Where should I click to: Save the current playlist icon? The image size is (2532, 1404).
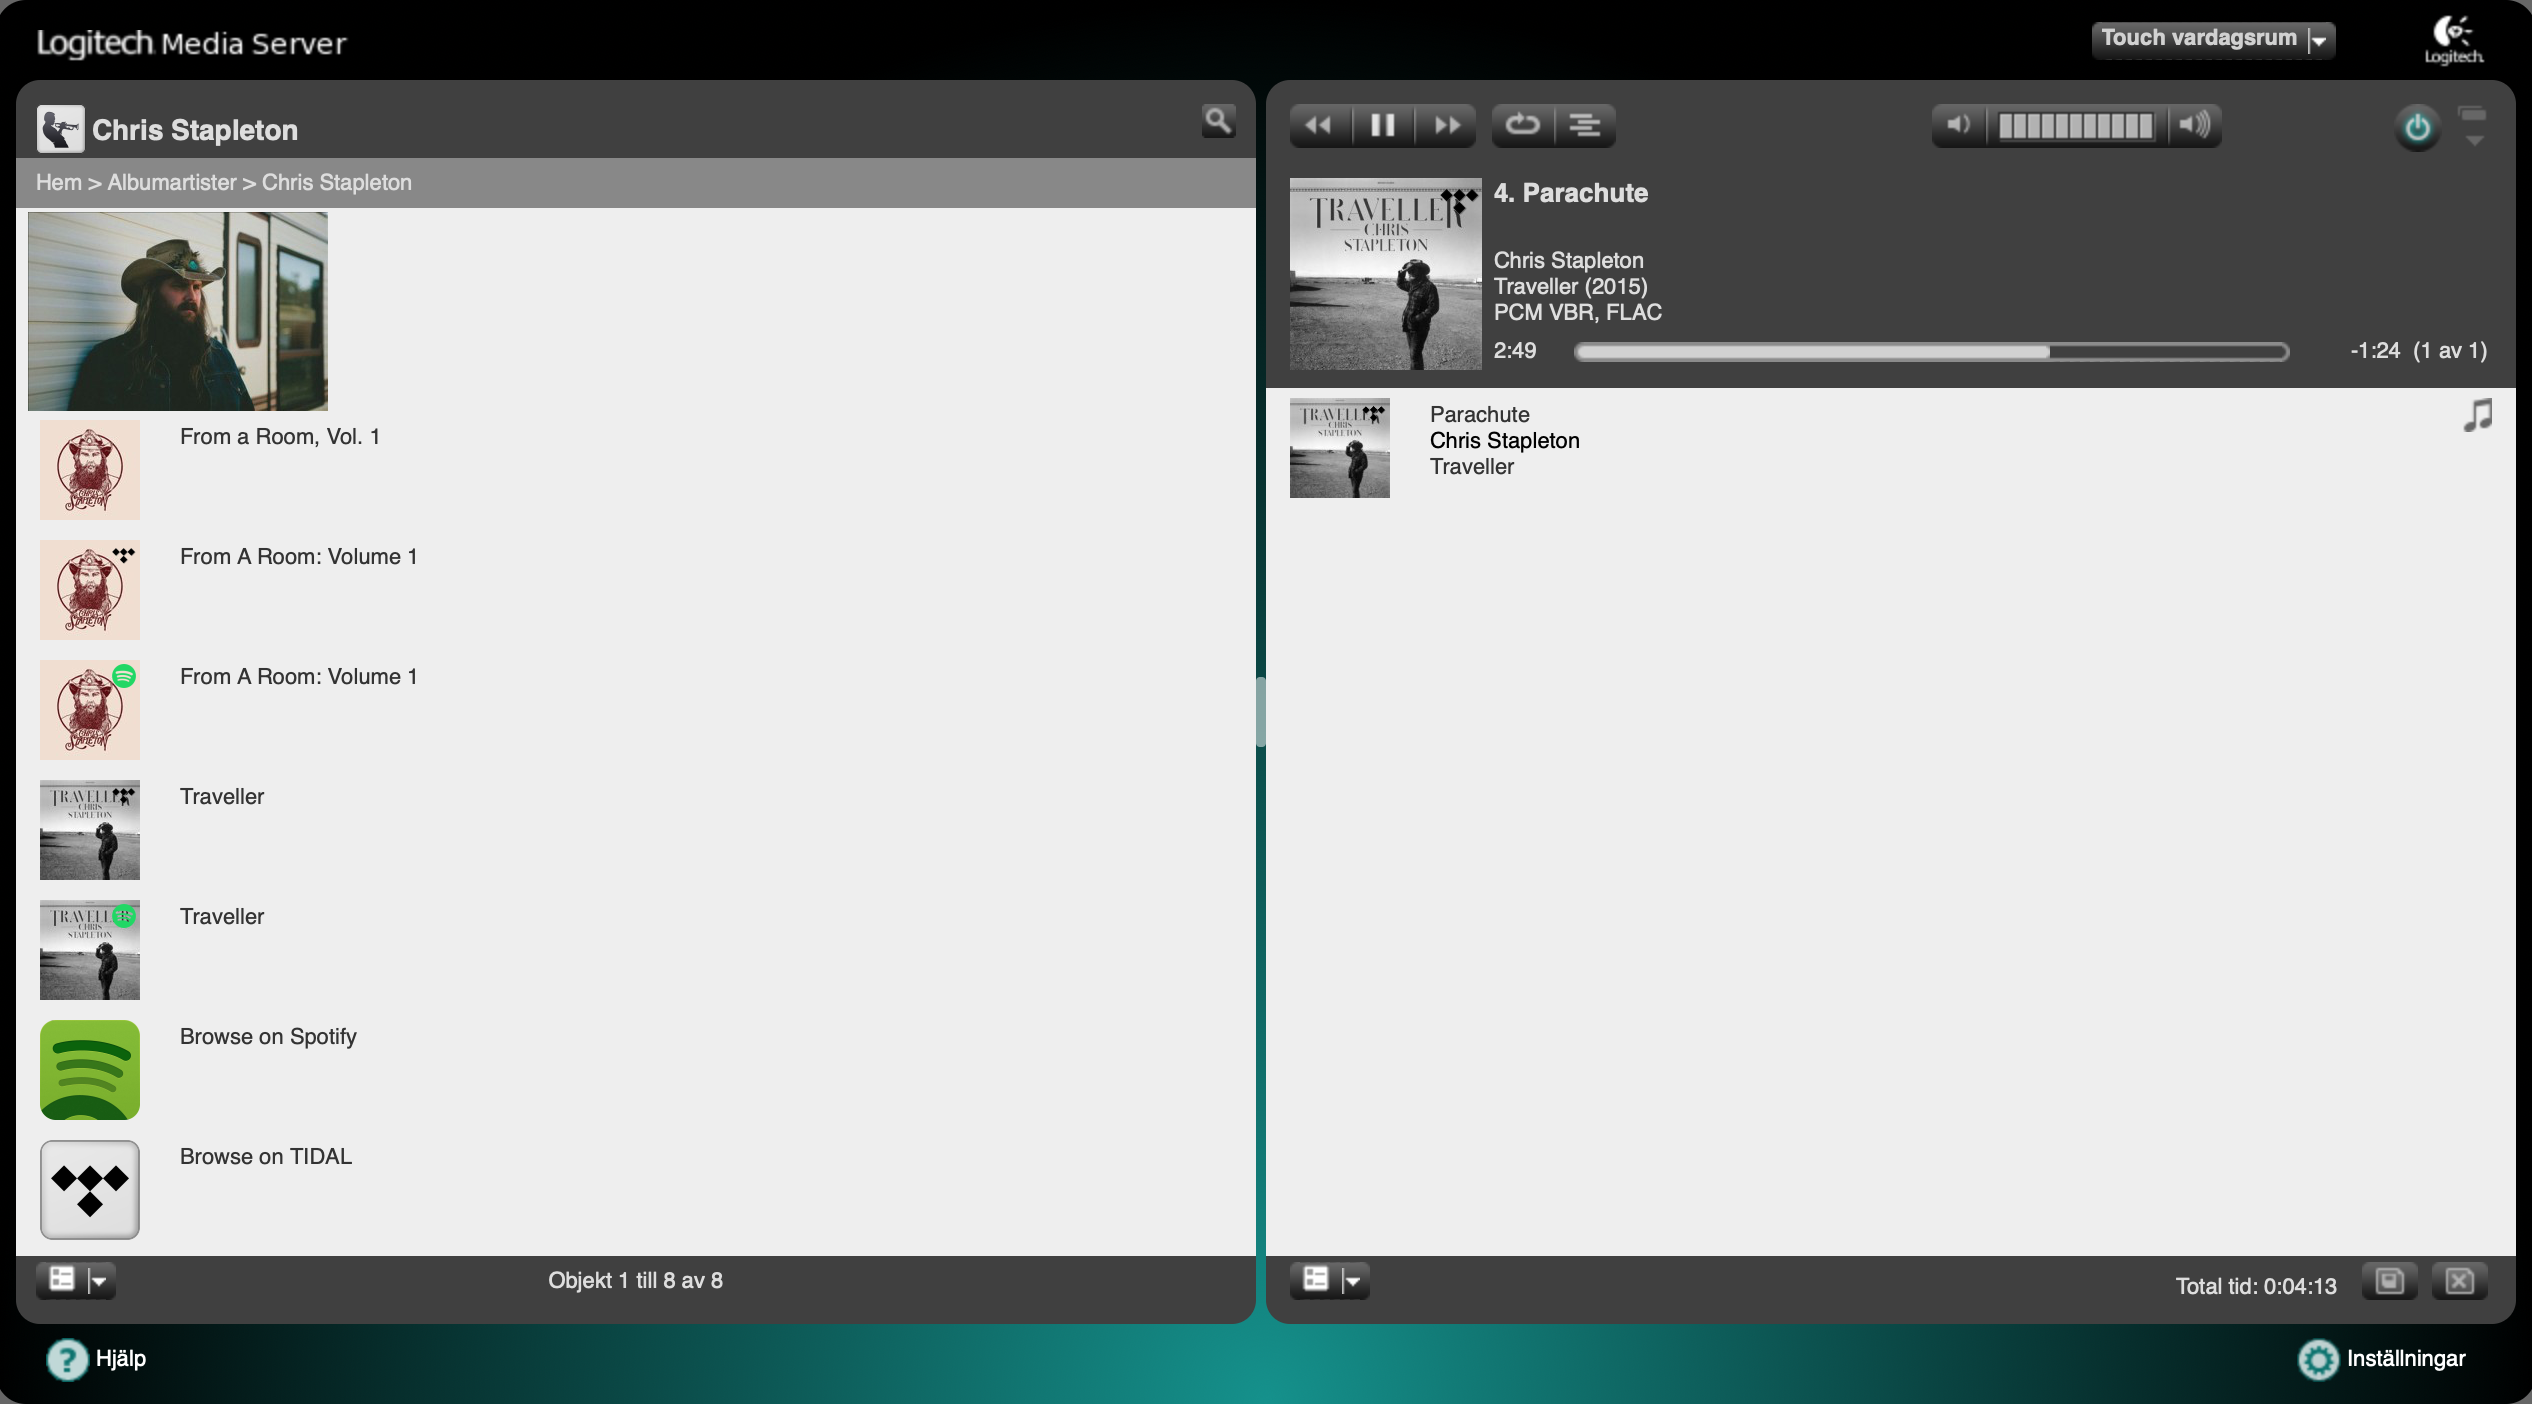2390,1281
